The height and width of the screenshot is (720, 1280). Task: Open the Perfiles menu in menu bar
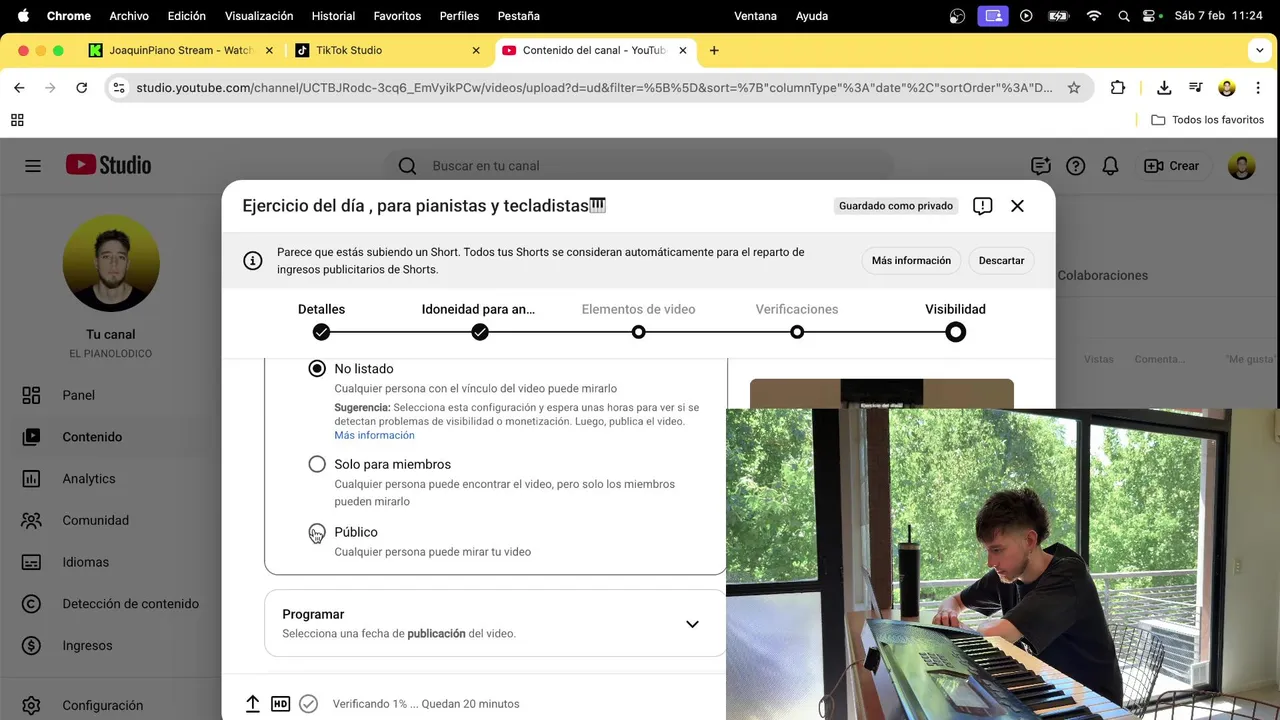click(x=459, y=16)
